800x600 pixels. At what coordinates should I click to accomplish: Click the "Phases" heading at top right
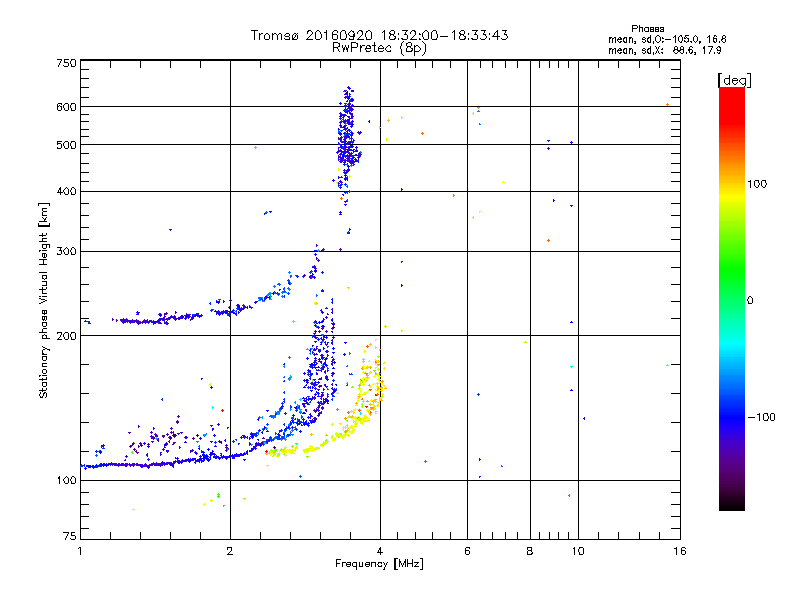click(647, 29)
